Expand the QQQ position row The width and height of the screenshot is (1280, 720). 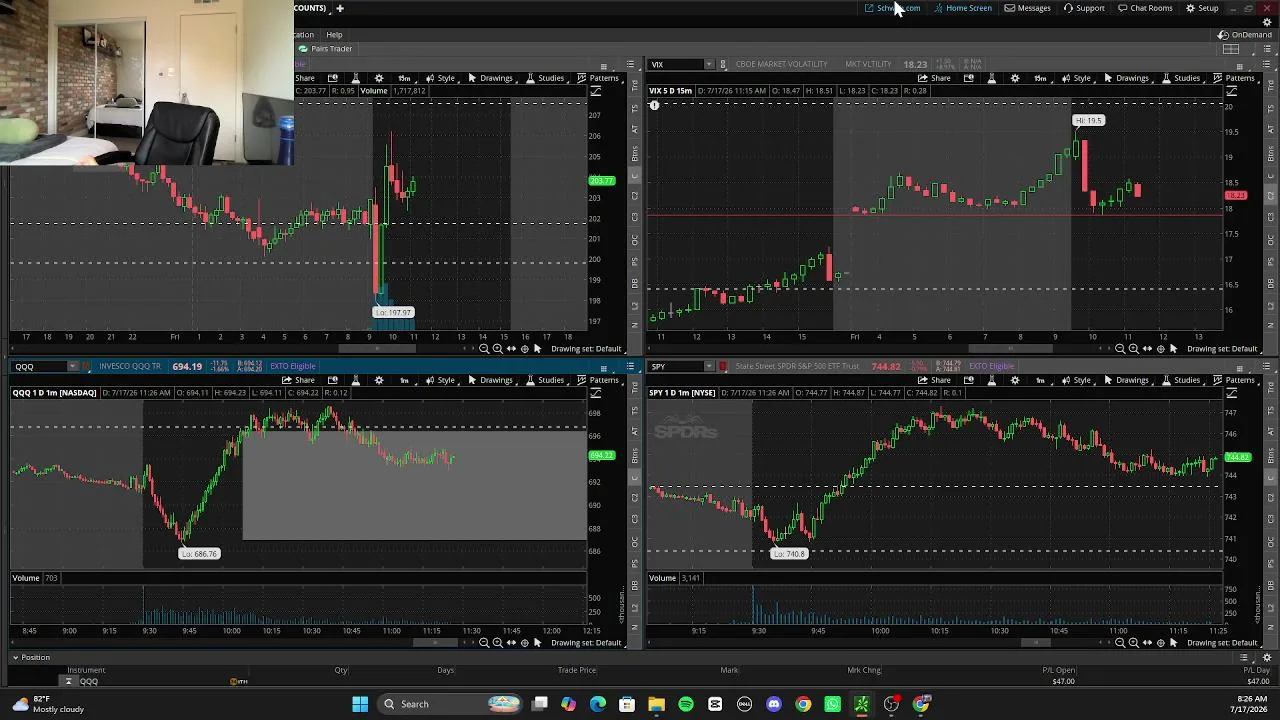point(68,682)
